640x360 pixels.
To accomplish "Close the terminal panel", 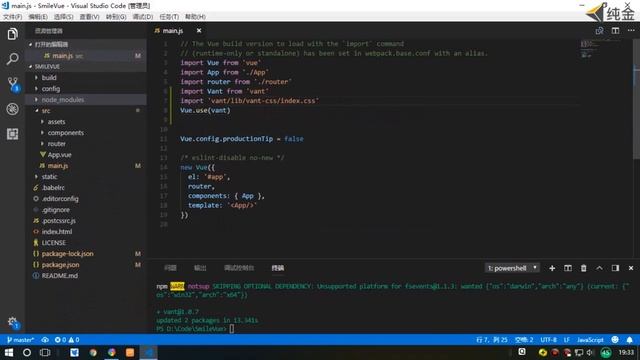I will [631, 268].
